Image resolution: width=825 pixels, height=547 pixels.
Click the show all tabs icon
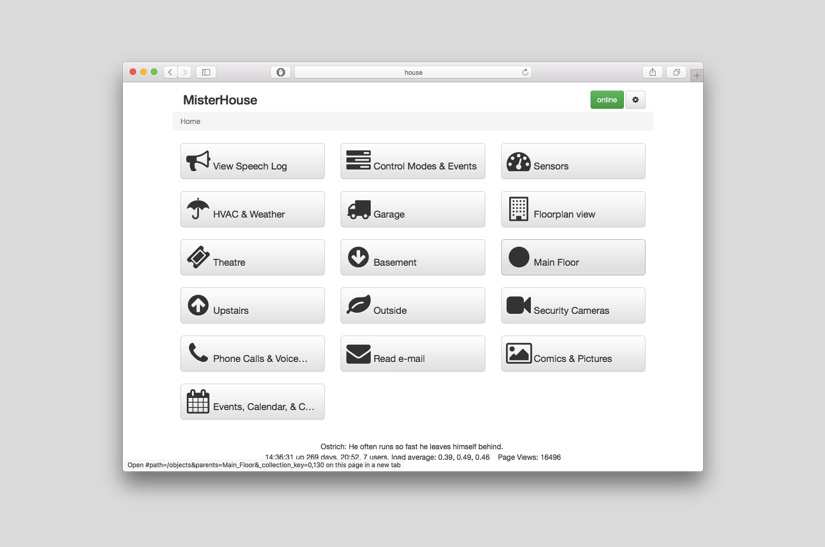[x=676, y=72]
